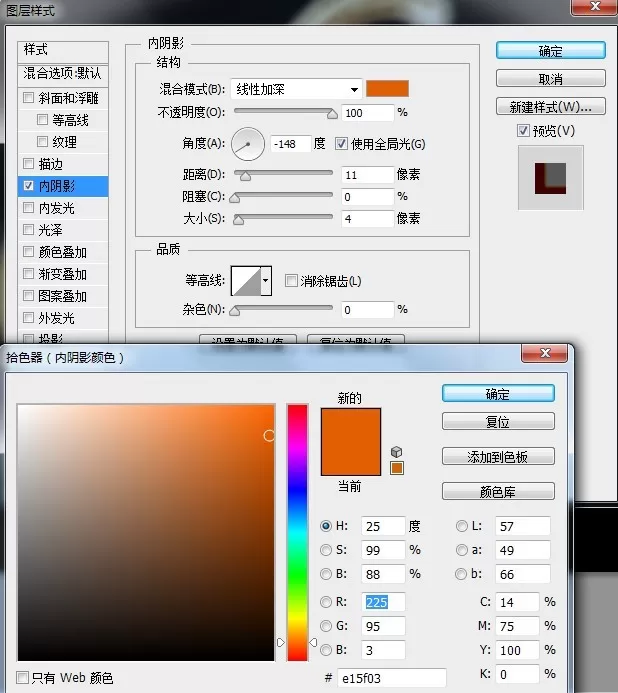Select the R red radio button

click(326, 602)
